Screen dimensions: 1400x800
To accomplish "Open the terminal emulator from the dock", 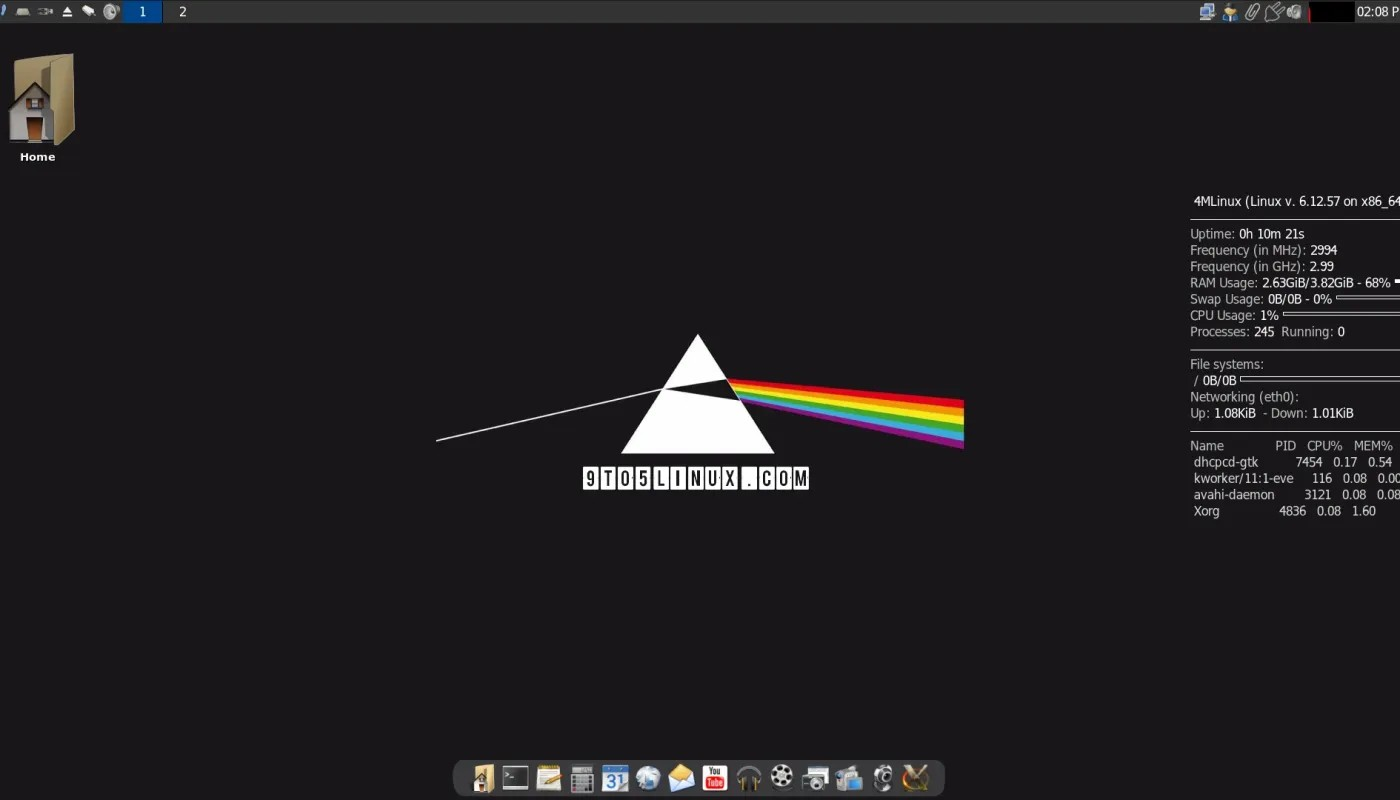I will [515, 777].
